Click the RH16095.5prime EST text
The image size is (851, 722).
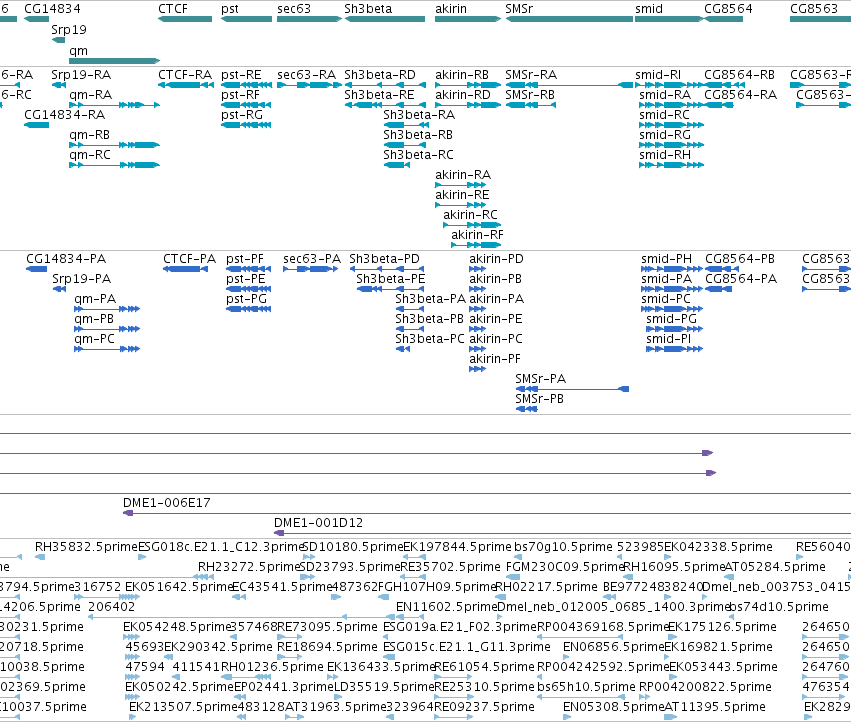(x=674, y=567)
